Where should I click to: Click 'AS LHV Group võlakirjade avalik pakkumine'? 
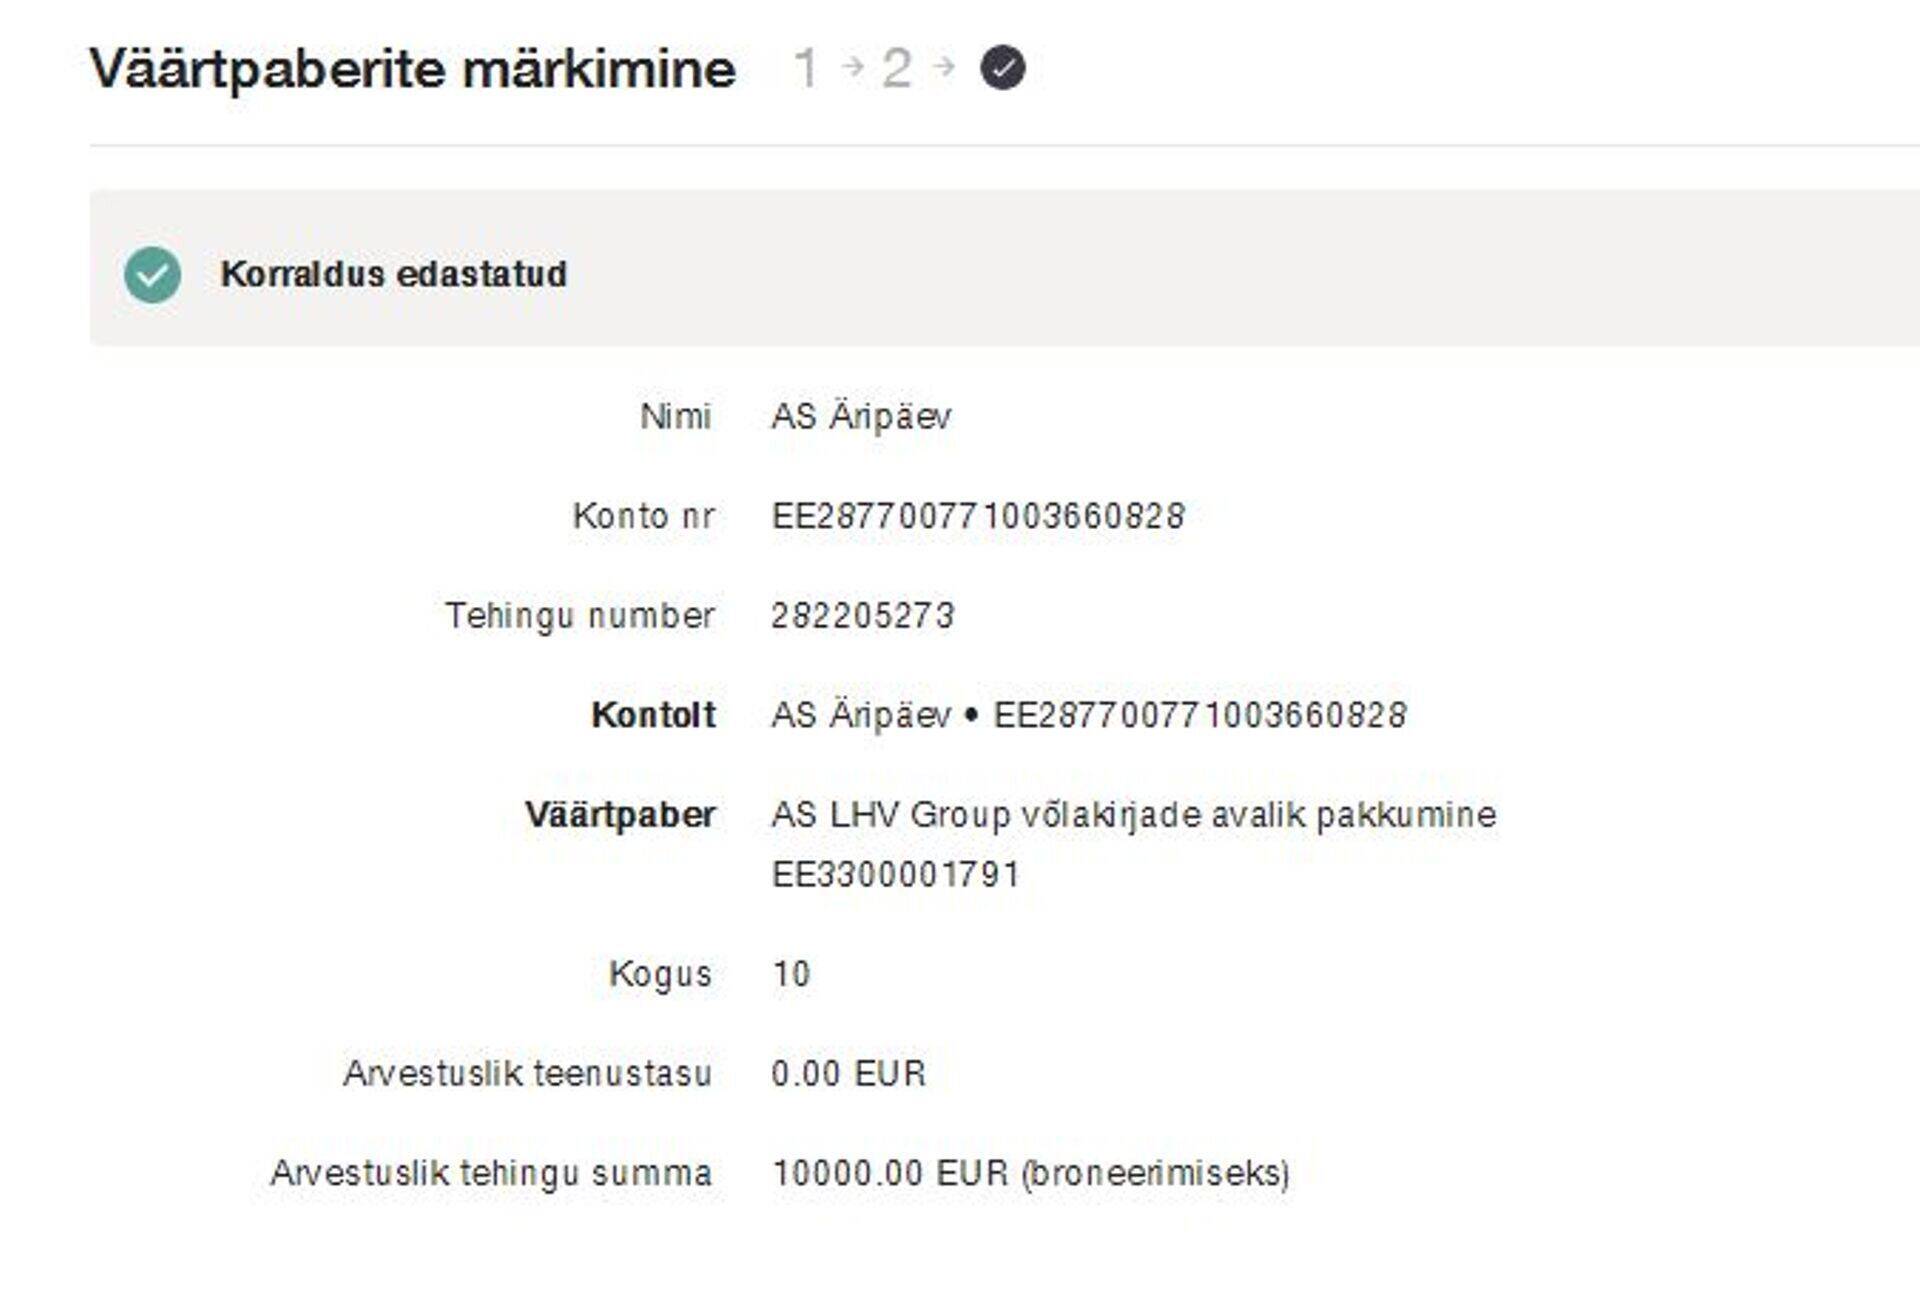coord(1133,815)
